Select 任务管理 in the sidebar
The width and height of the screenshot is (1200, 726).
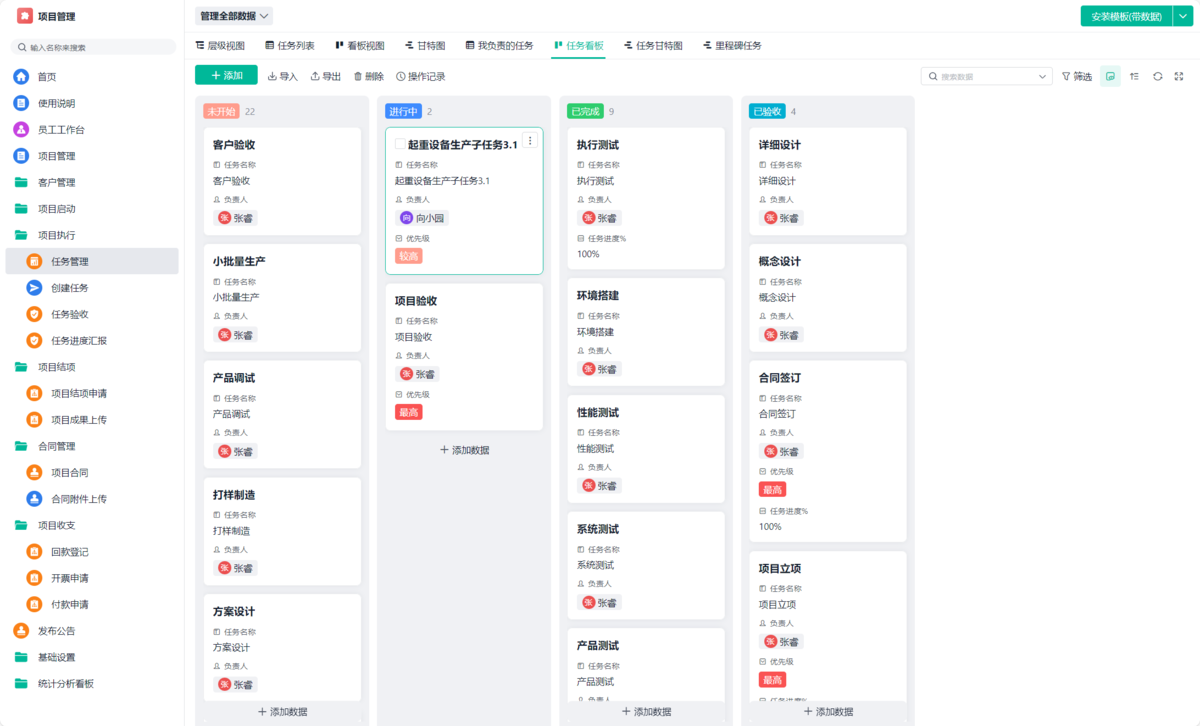click(92, 261)
